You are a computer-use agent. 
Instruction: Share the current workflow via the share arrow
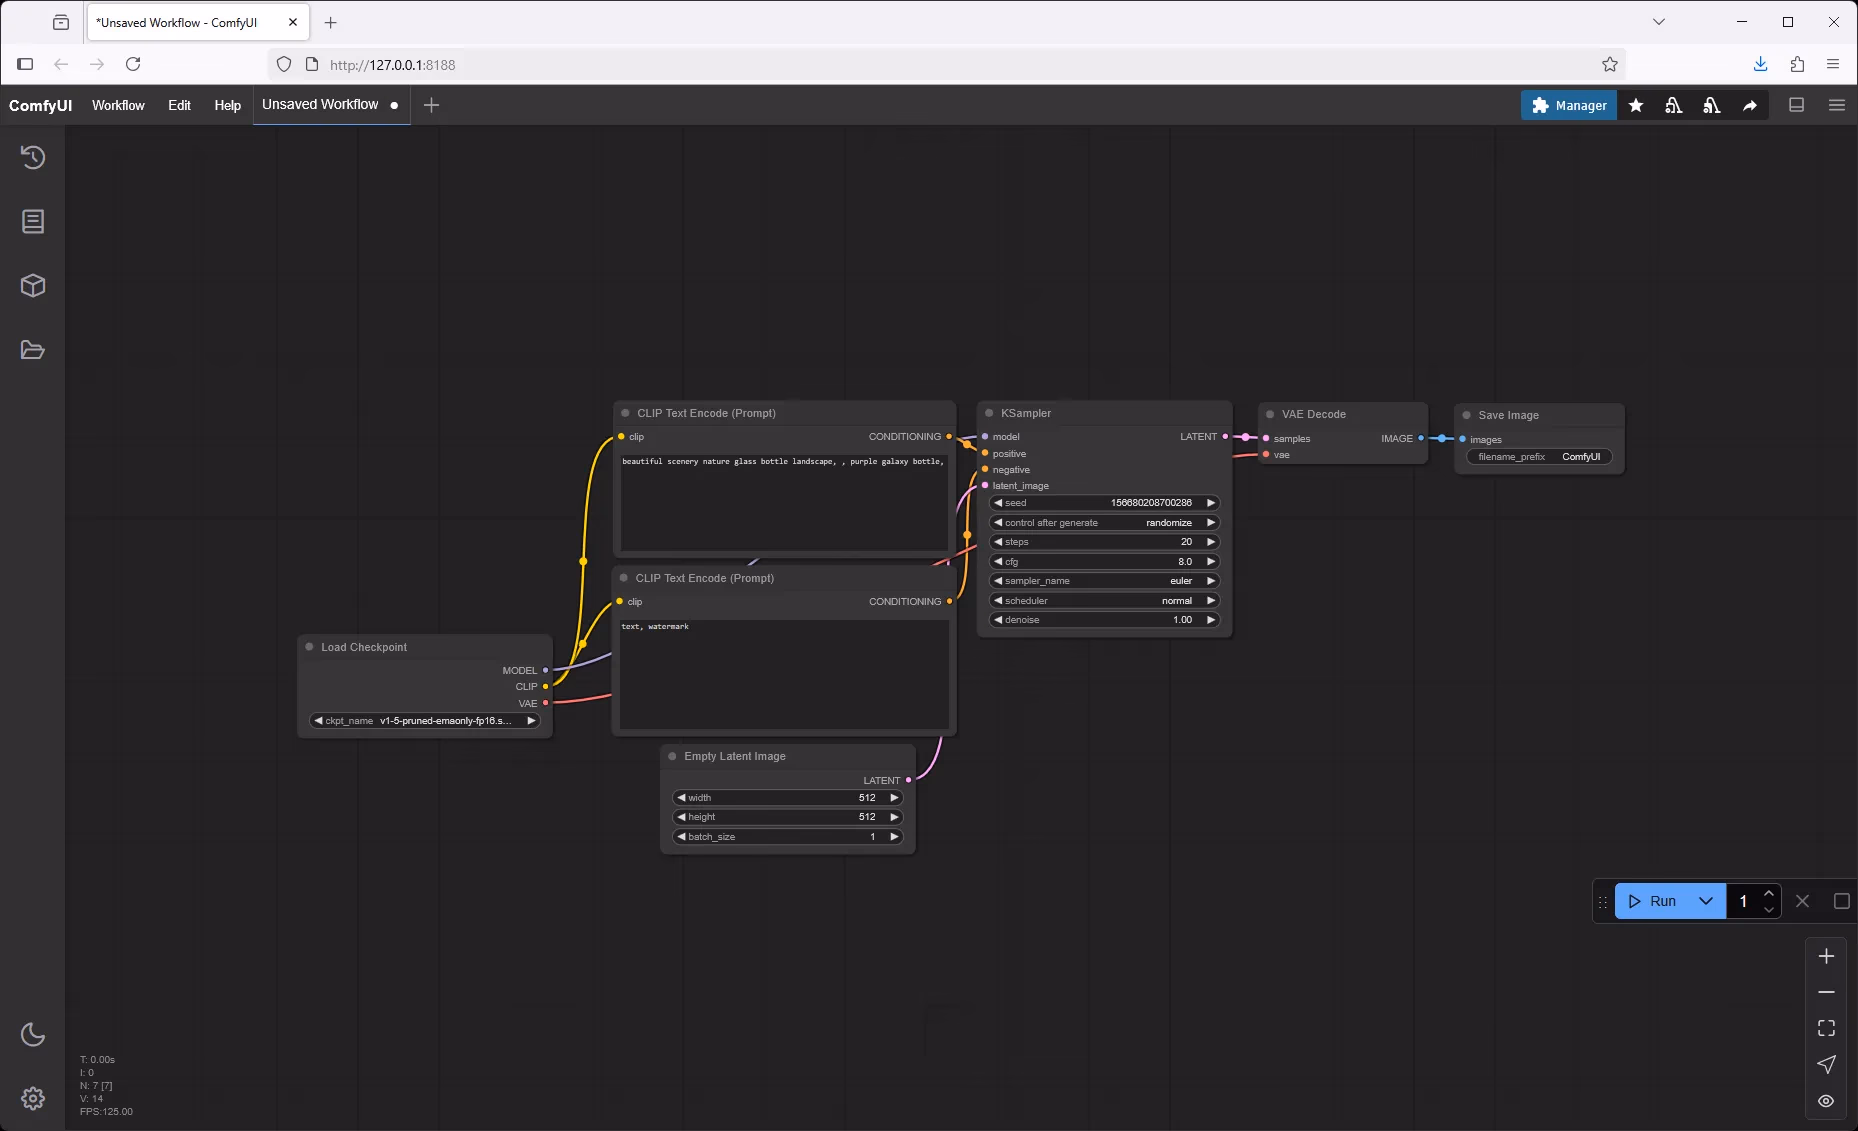(x=1747, y=105)
